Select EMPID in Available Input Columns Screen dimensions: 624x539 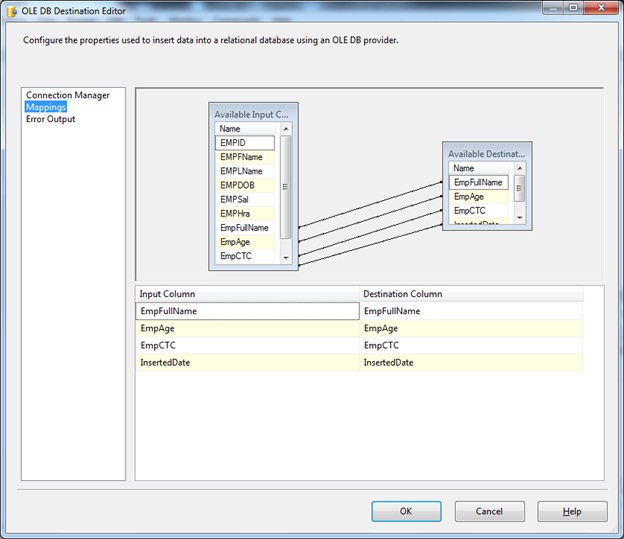point(245,143)
